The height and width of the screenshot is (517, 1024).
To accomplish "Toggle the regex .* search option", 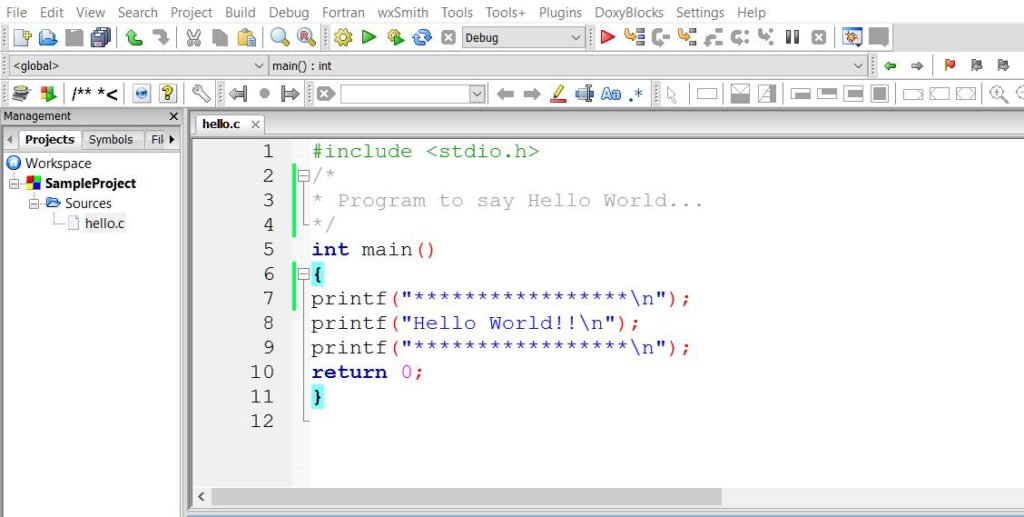I will click(x=636, y=94).
